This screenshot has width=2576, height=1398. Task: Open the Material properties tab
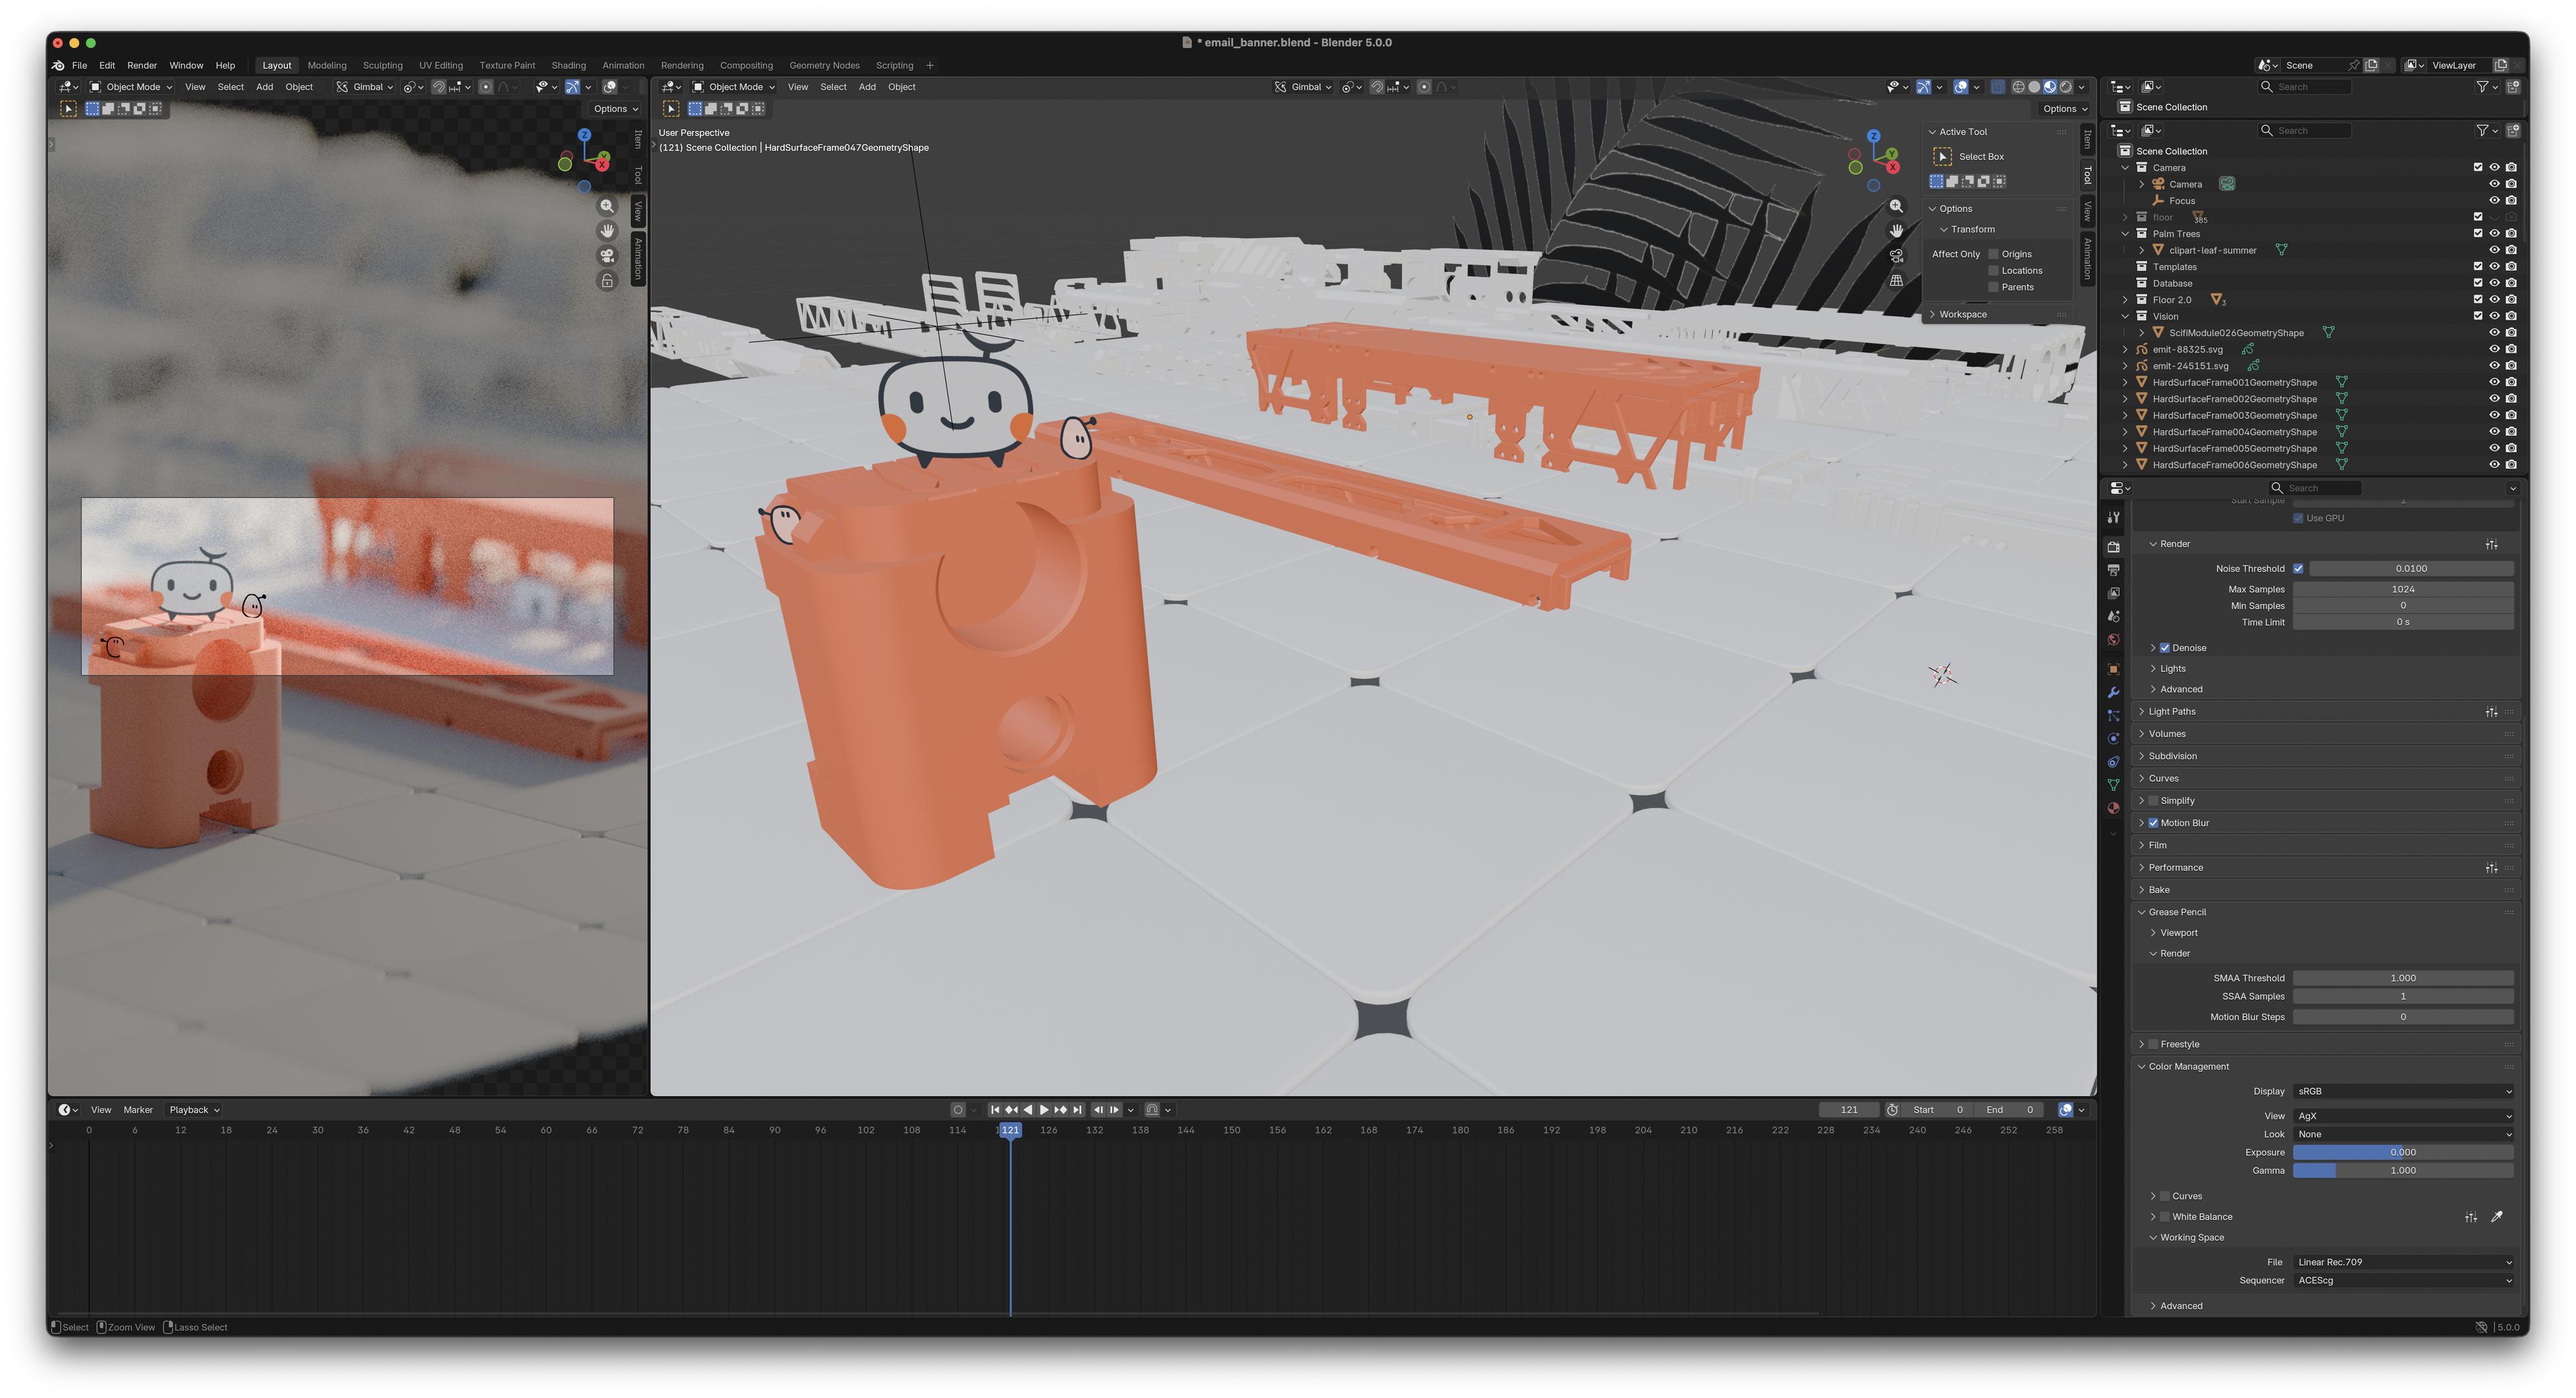point(2113,808)
